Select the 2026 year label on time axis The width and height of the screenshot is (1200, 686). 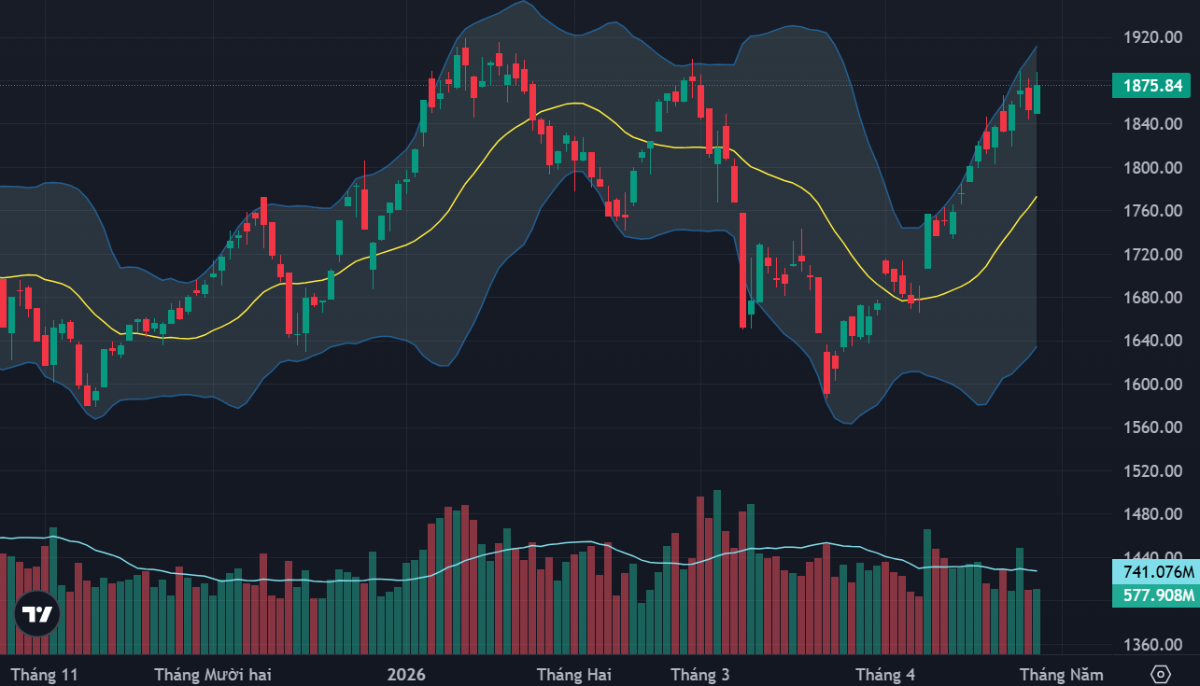(406, 674)
